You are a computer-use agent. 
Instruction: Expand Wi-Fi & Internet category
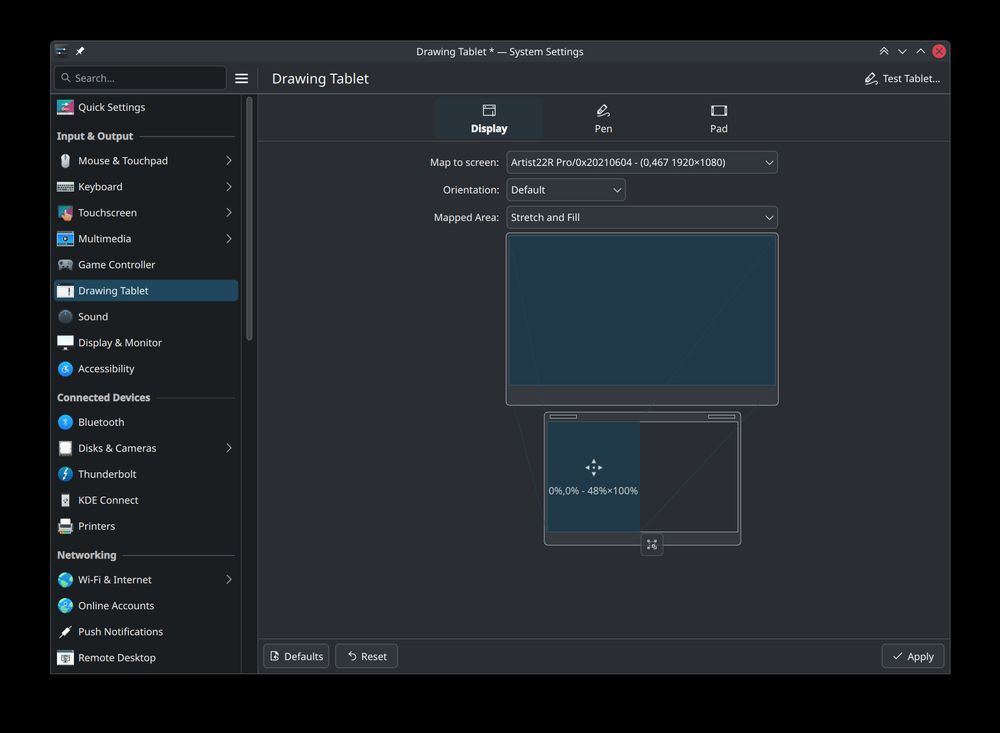[228, 580]
